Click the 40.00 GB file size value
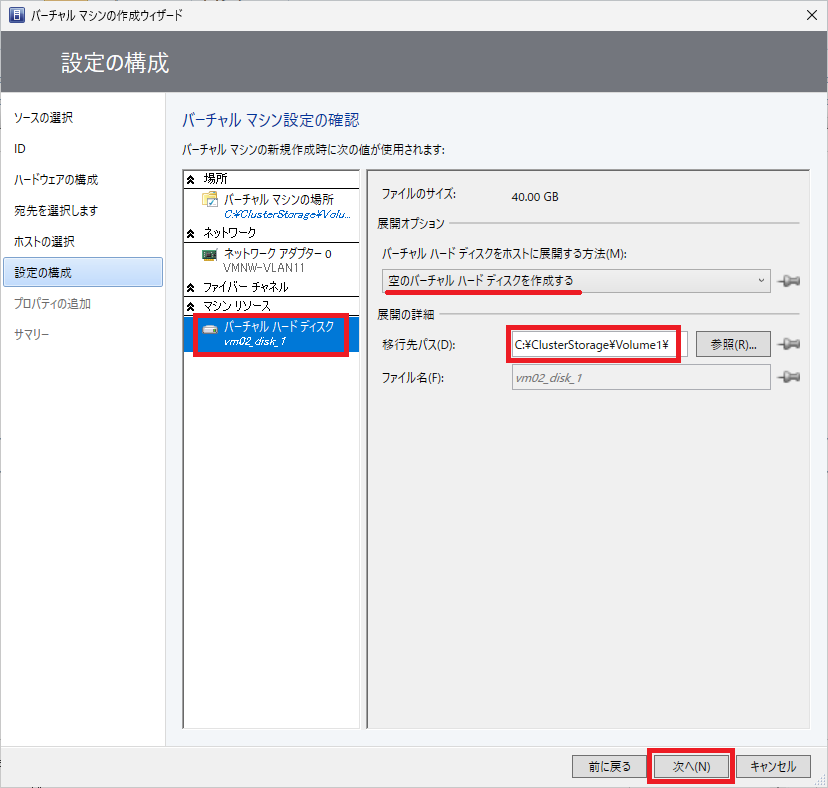Image resolution: width=828 pixels, height=788 pixels. point(535,197)
